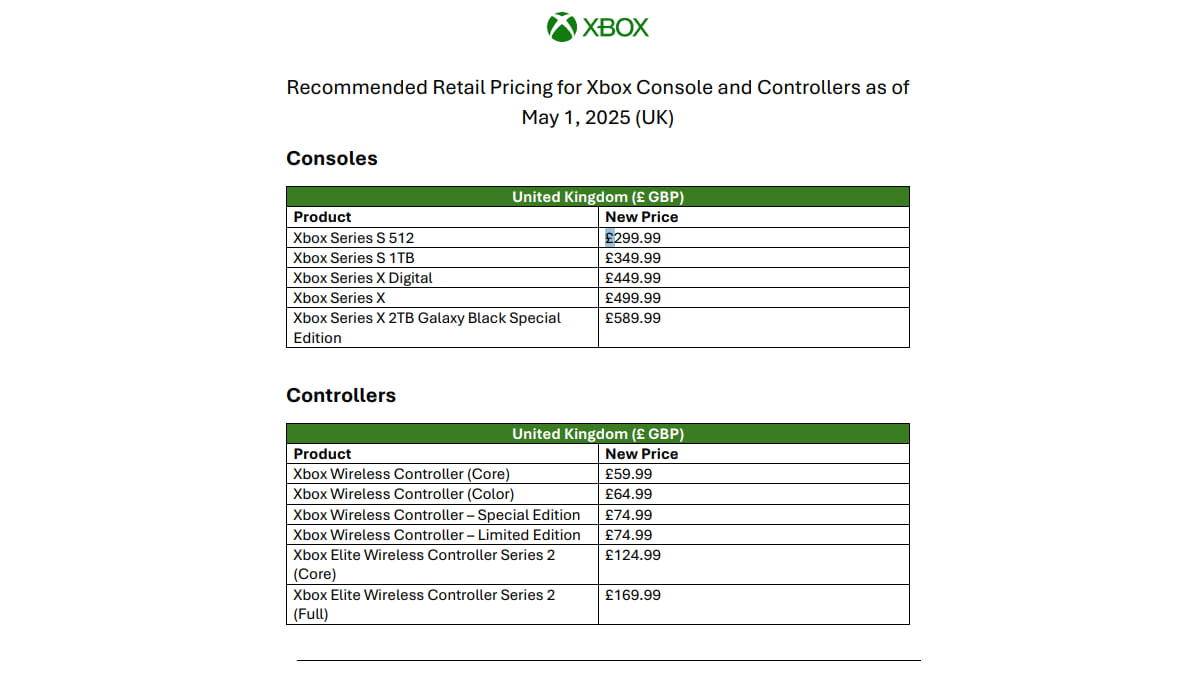Click the £124.99 Elite controller price

(633, 555)
